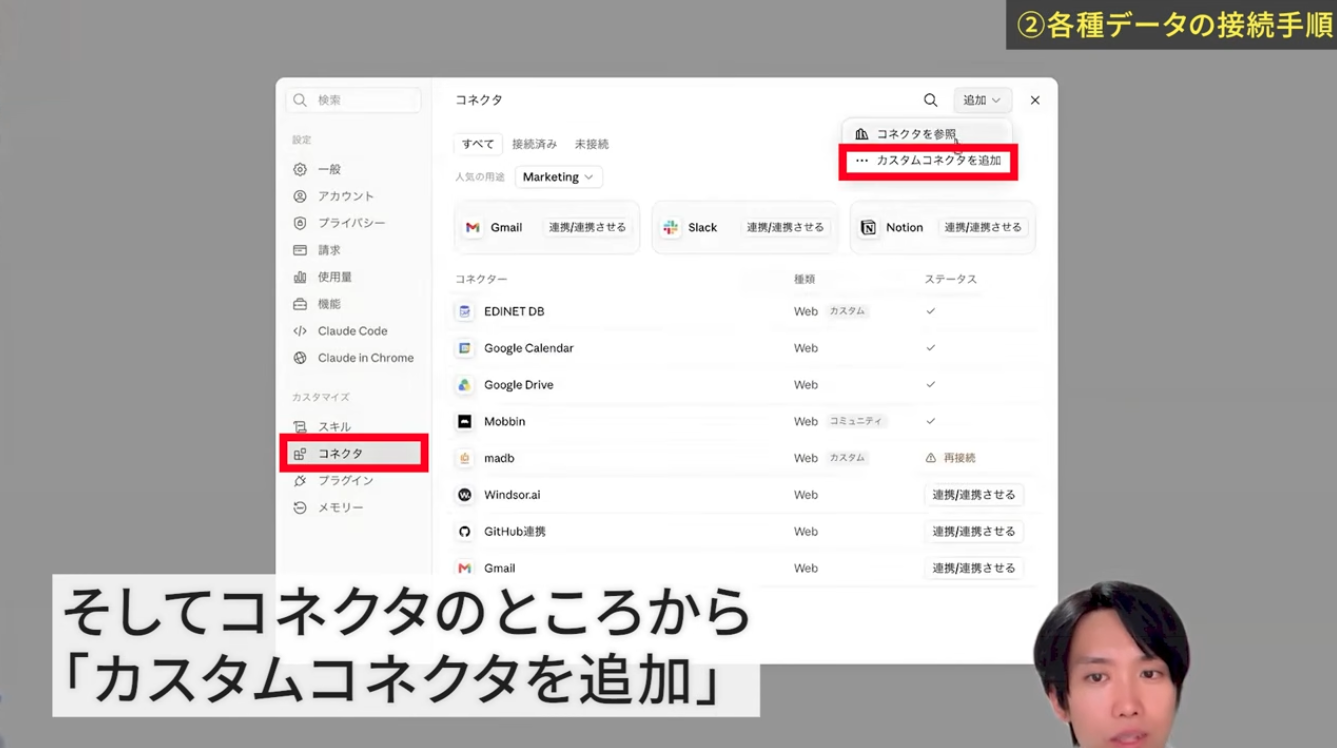This screenshot has height=748, width=1337.
Task: Switch to the 未接続 tab
Action: (591, 144)
